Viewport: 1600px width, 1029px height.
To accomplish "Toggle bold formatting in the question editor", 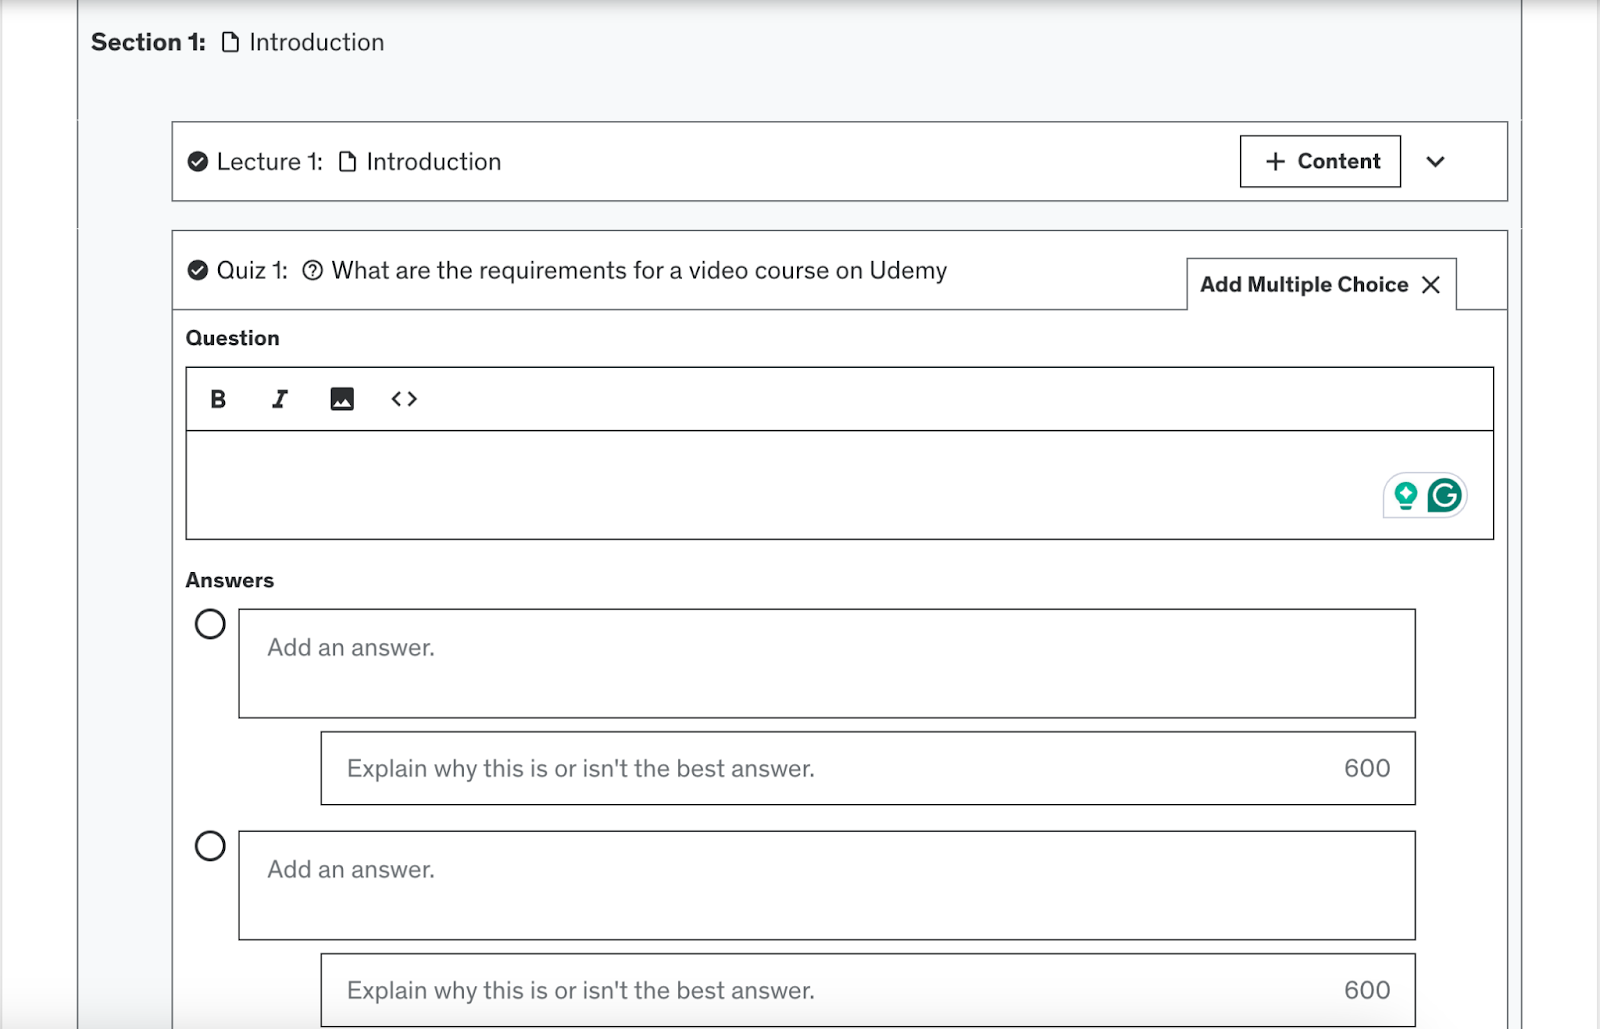I will coord(216,398).
